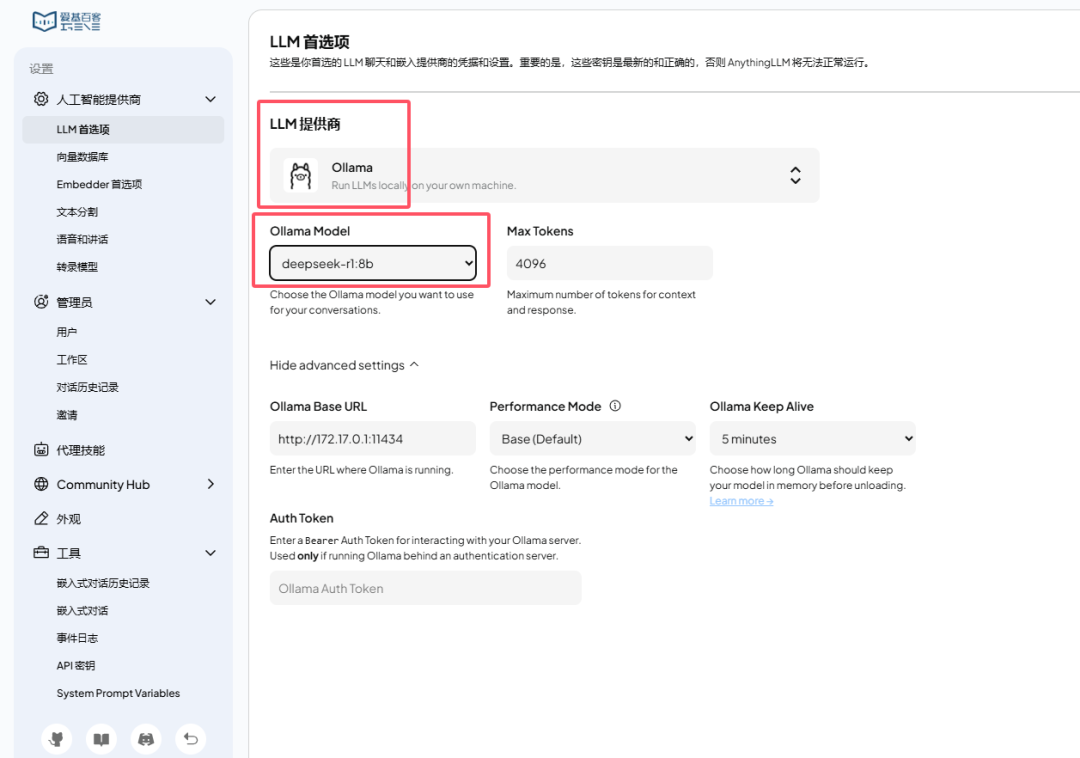Image resolution: width=1080 pixels, height=758 pixels.
Task: Open the LLM provider selector arrows
Action: 796,175
